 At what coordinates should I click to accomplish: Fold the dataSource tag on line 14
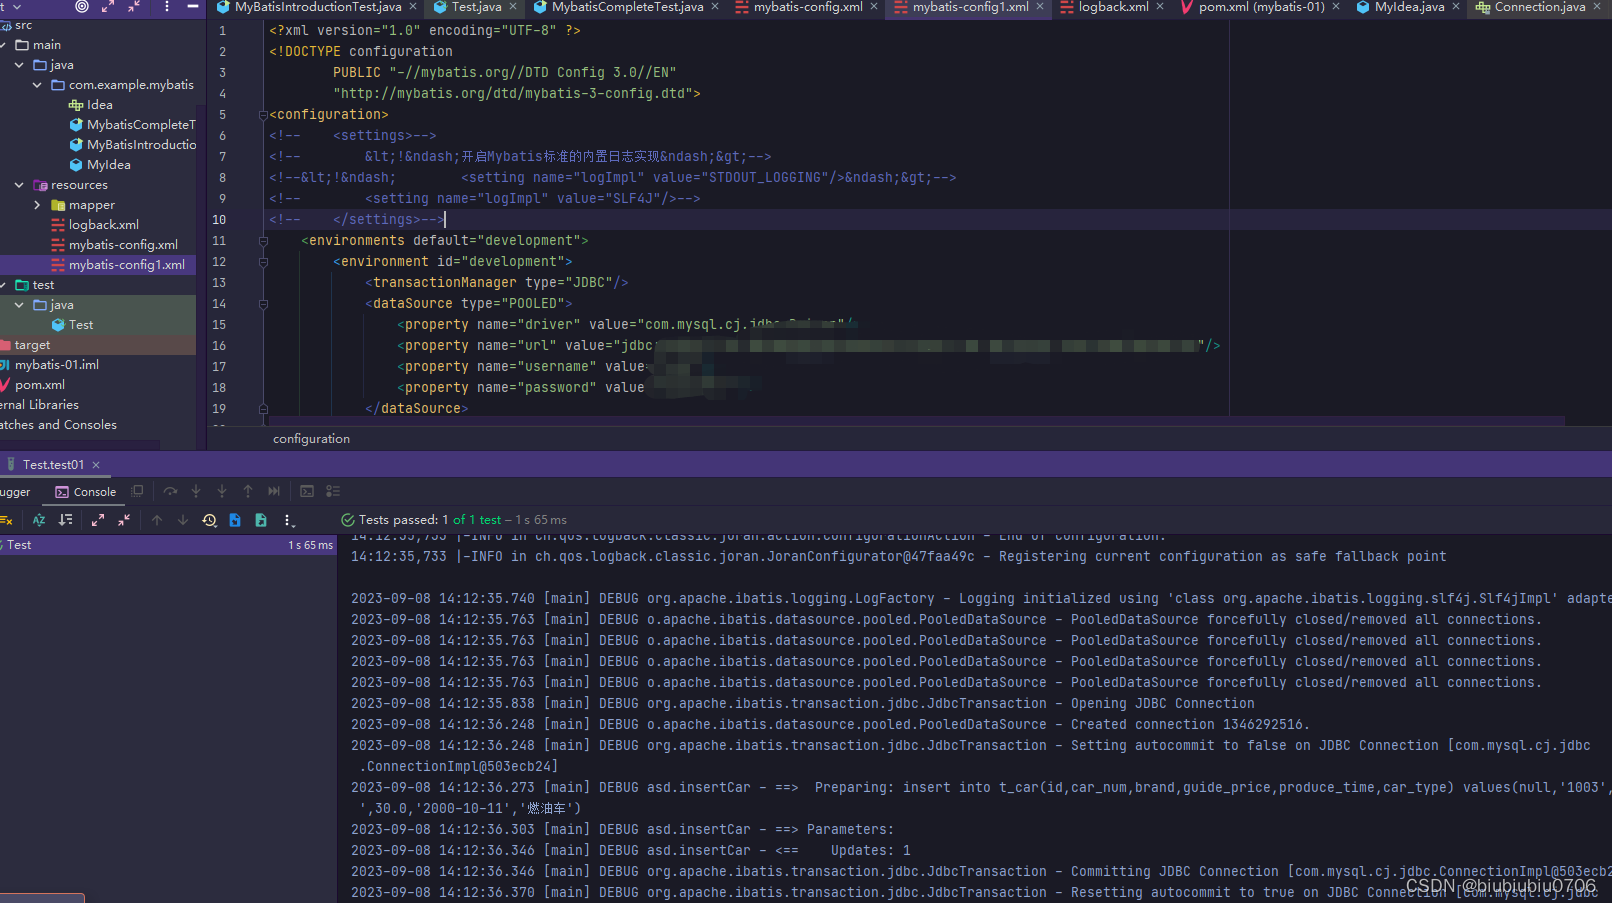[263, 304]
